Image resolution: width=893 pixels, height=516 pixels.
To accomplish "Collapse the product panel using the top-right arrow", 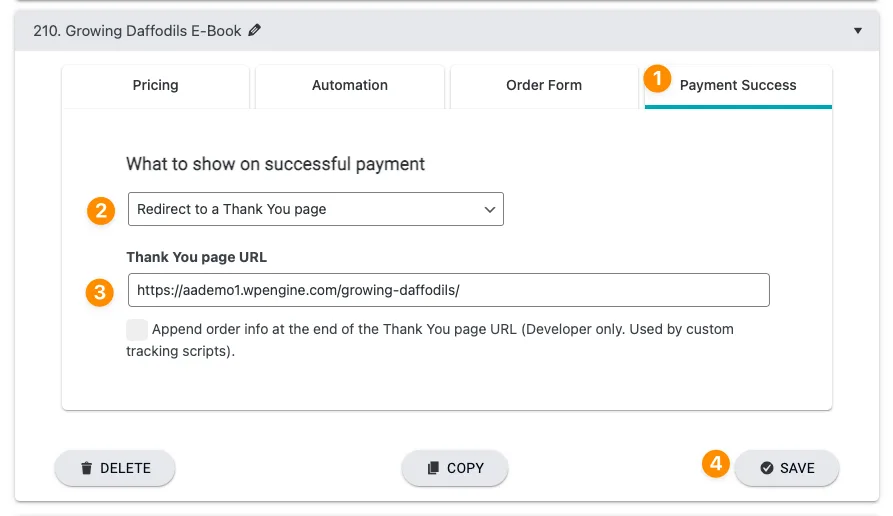I will click(x=857, y=31).
